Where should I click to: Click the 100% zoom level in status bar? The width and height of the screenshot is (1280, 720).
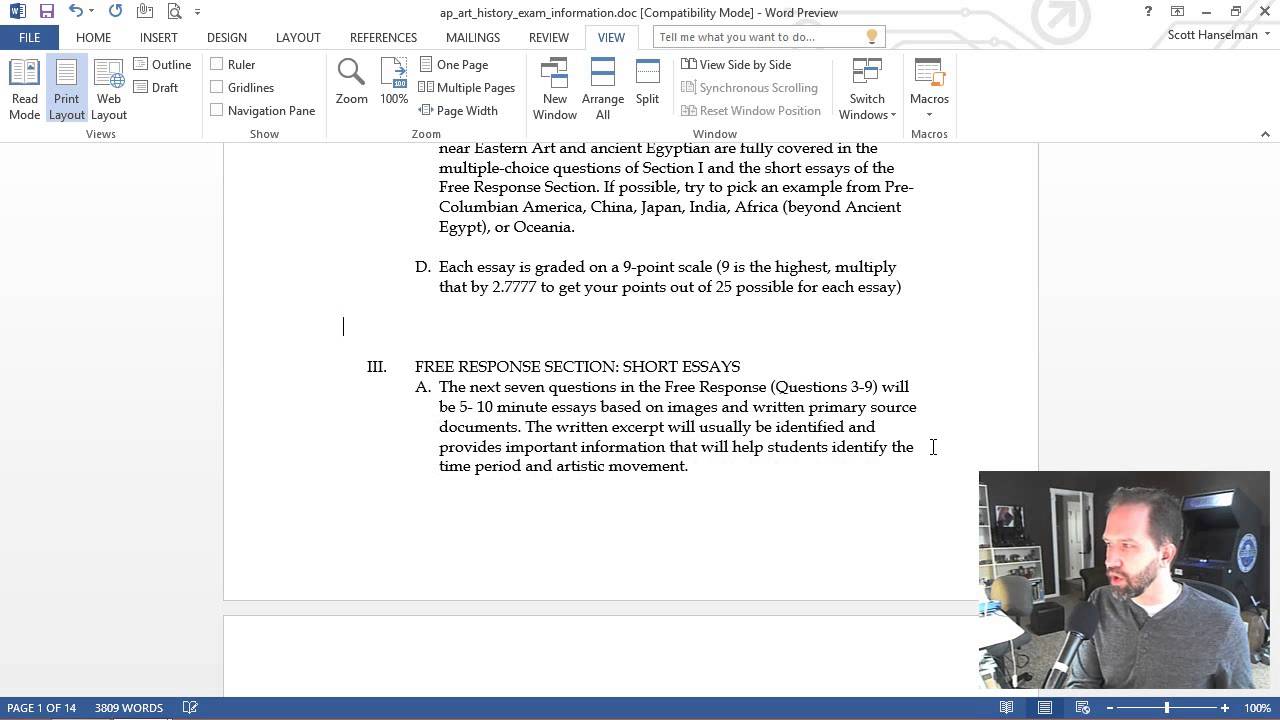(x=1257, y=708)
